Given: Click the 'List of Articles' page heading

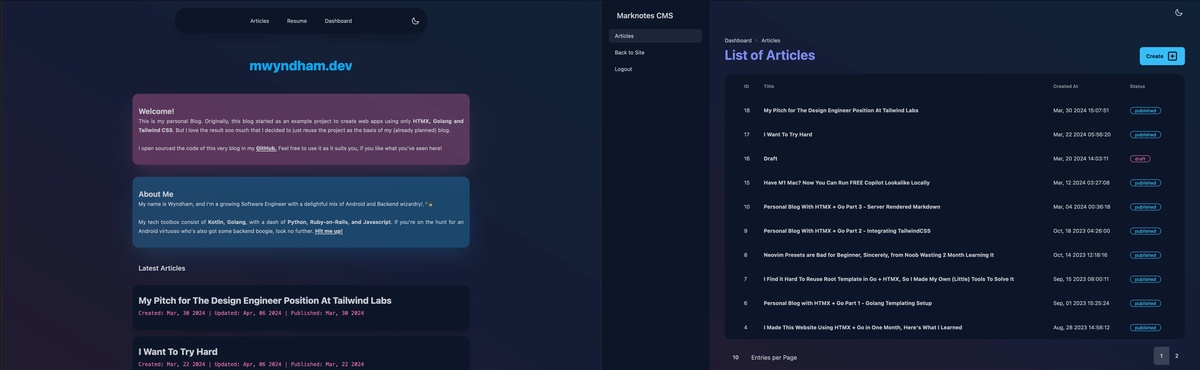Looking at the screenshot, I should (770, 55).
